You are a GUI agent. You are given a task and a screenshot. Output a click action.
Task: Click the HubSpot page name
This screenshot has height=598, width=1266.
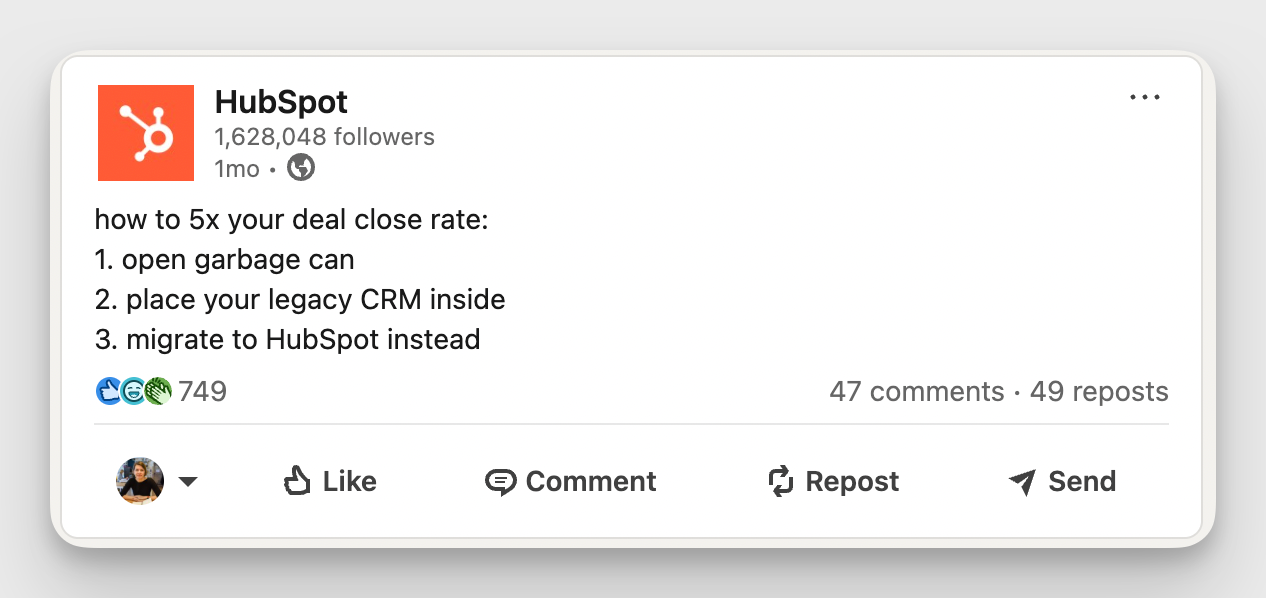(x=281, y=102)
